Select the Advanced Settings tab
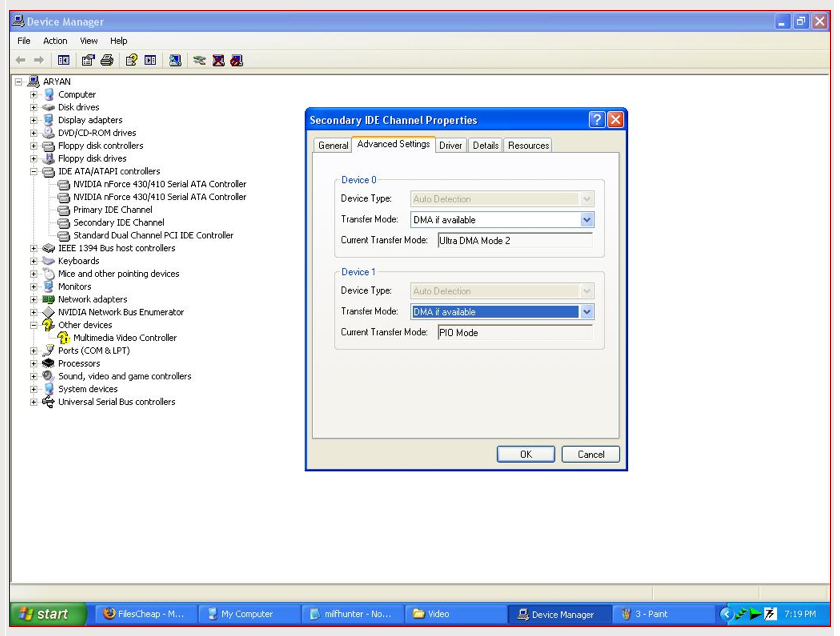Viewport: 840px width, 636px height. point(393,144)
